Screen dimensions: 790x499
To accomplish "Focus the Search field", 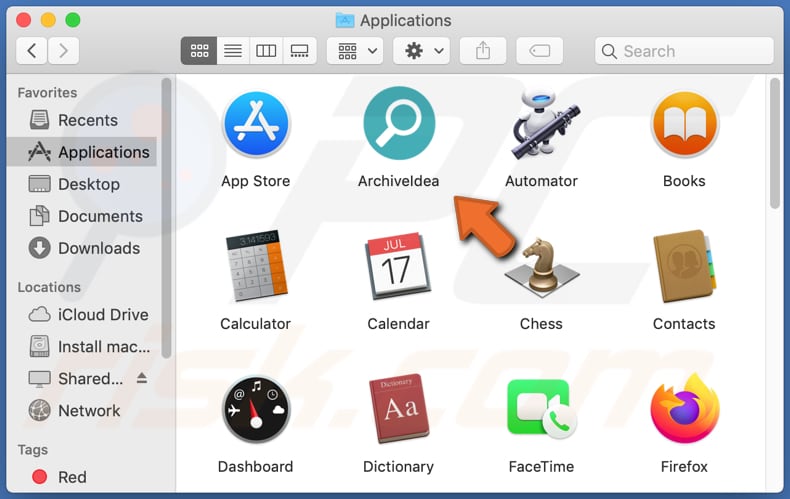I will tap(684, 51).
